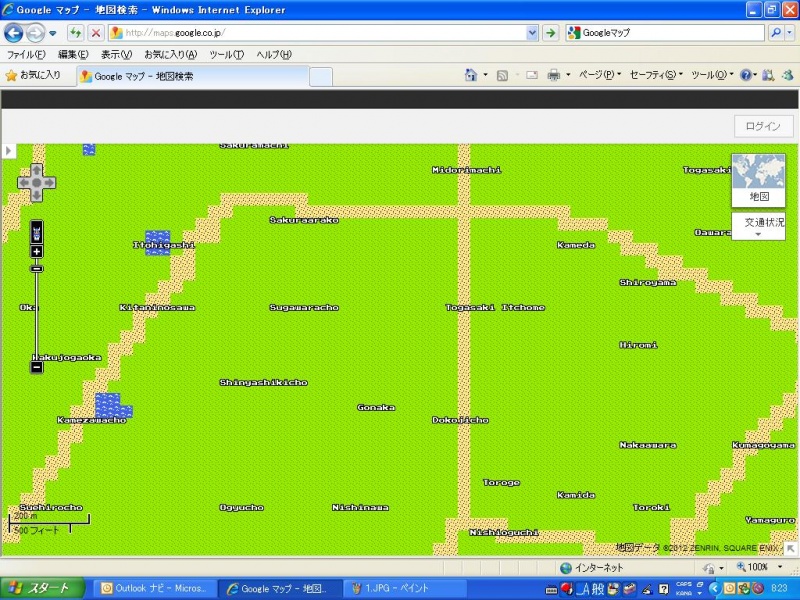800x600 pixels.
Task: Click the Googleマップ search box
Action: (665, 33)
